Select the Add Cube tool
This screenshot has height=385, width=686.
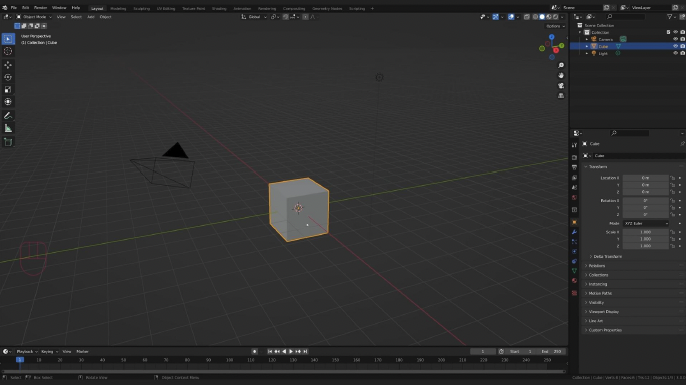click(x=8, y=142)
